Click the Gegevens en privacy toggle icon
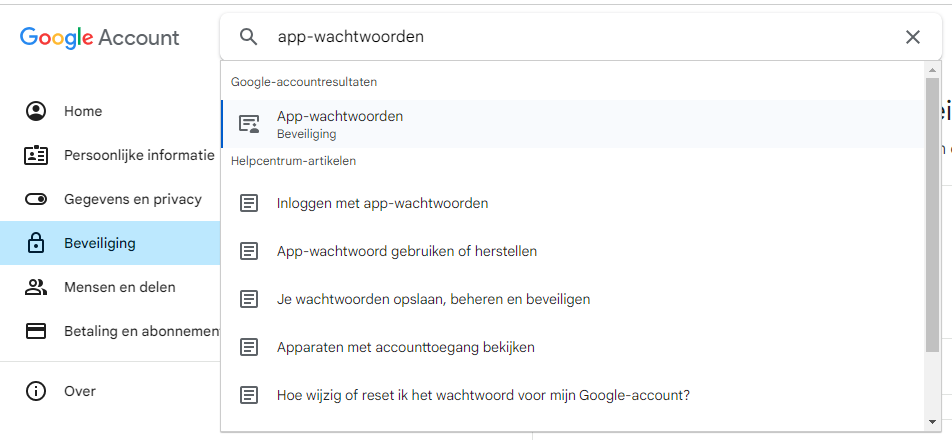Viewport: 952px width, 440px height. click(x=36, y=199)
